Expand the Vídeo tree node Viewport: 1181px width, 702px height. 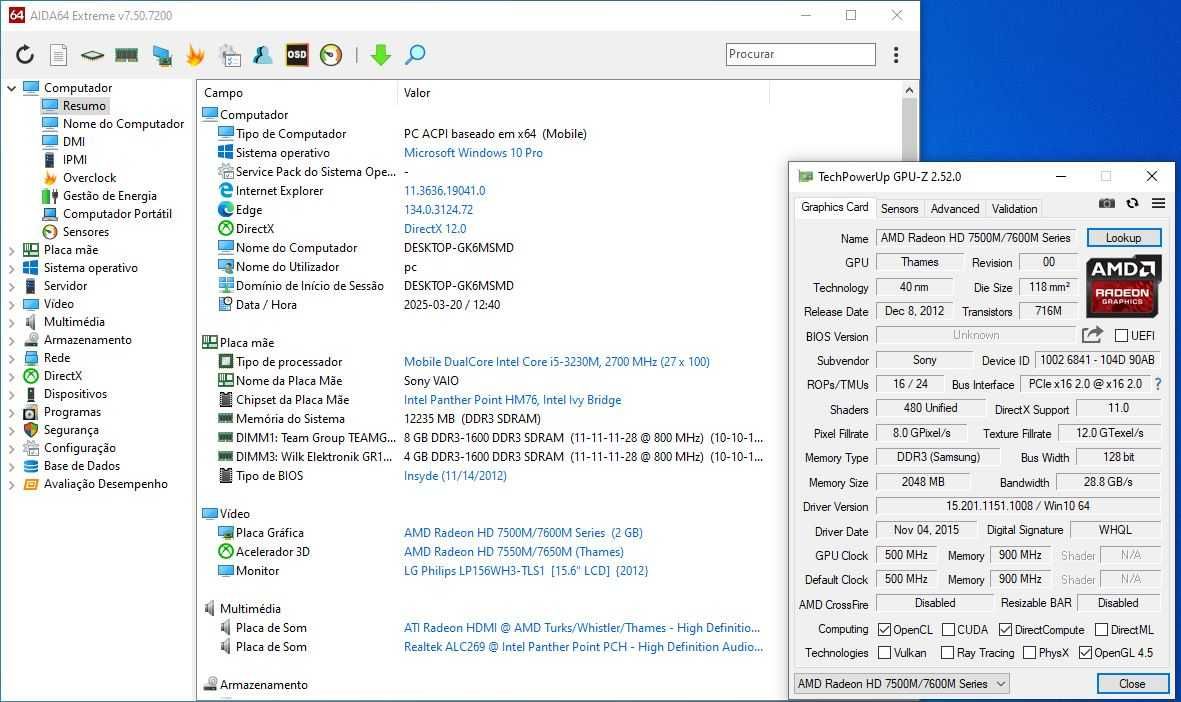(11, 304)
